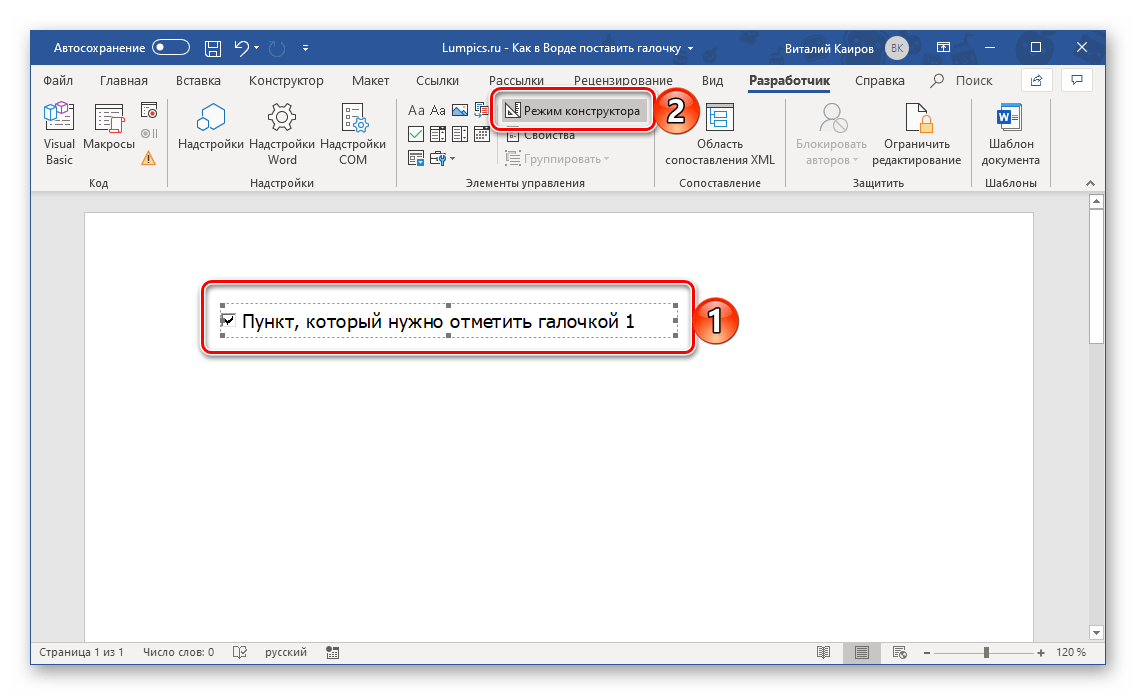
Task: Open Надстройки add-ins store
Action: 211,127
